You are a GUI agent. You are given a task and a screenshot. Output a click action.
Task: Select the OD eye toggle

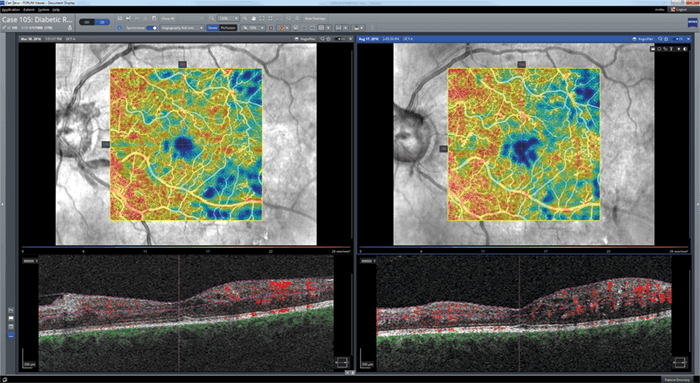click(x=87, y=22)
